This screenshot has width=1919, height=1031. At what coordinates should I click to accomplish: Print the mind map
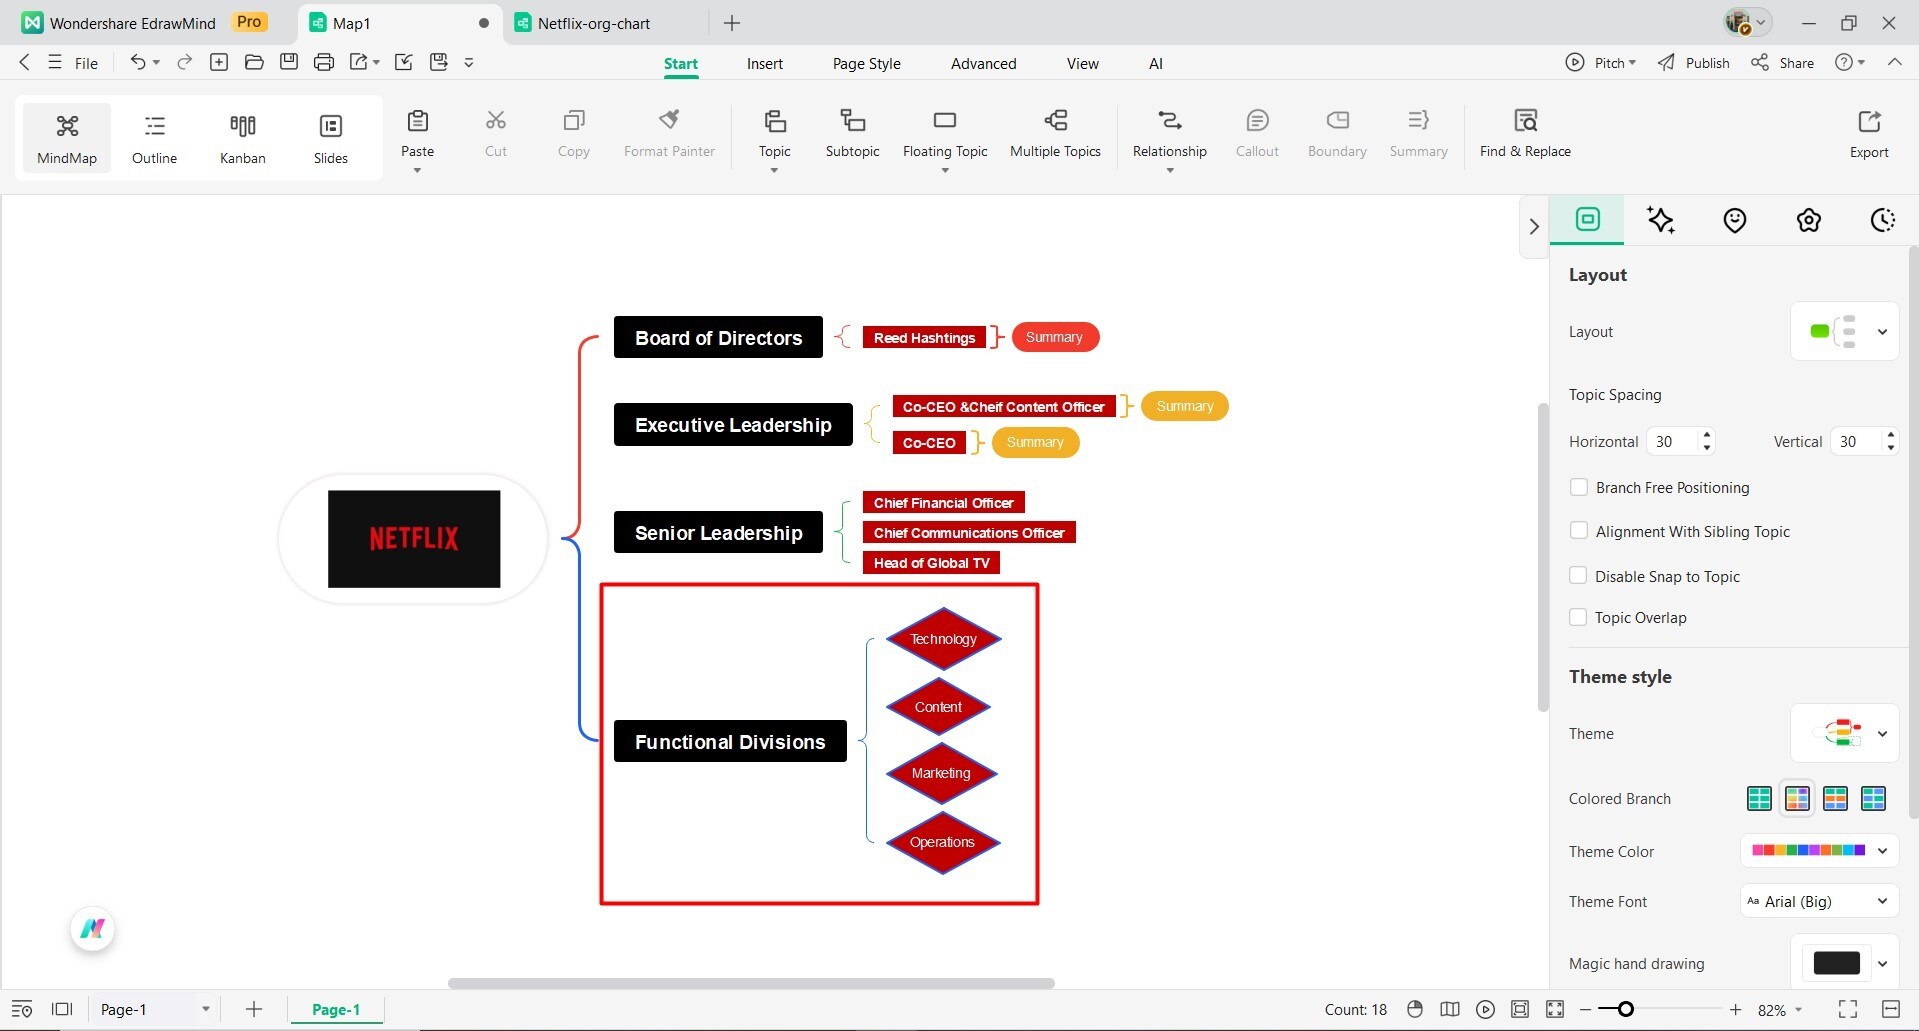pos(323,62)
